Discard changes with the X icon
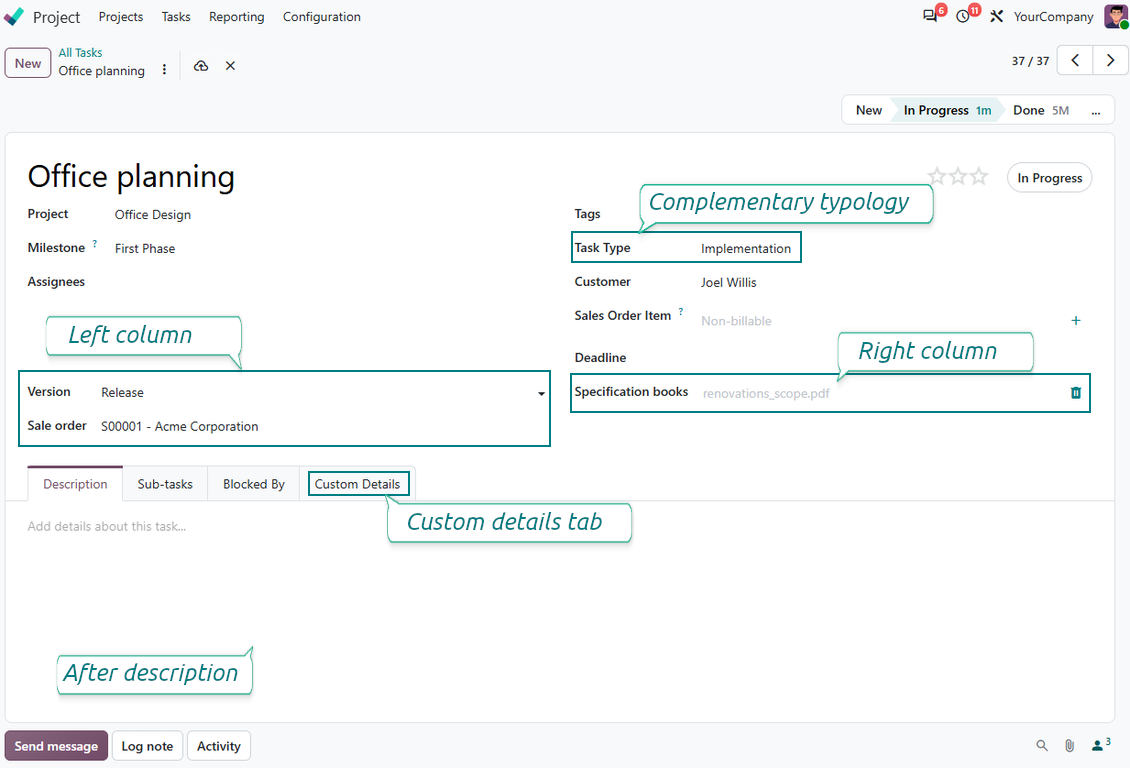Screen dimensions: 1130x768 click(x=231, y=66)
